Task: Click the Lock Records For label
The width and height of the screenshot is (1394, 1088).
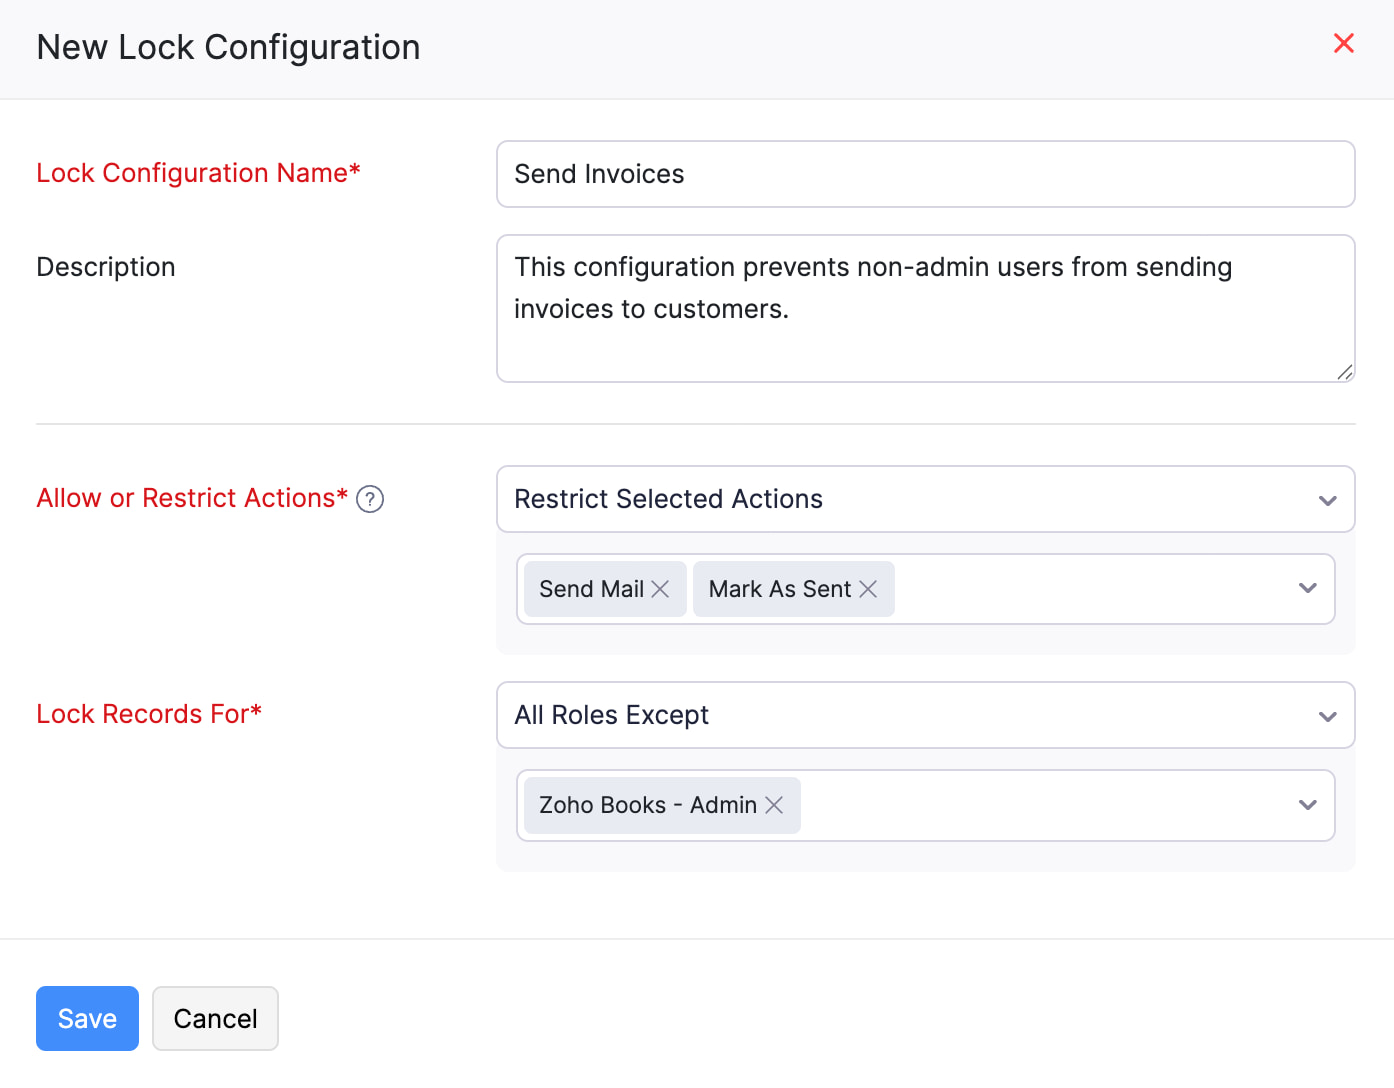Action: click(148, 714)
